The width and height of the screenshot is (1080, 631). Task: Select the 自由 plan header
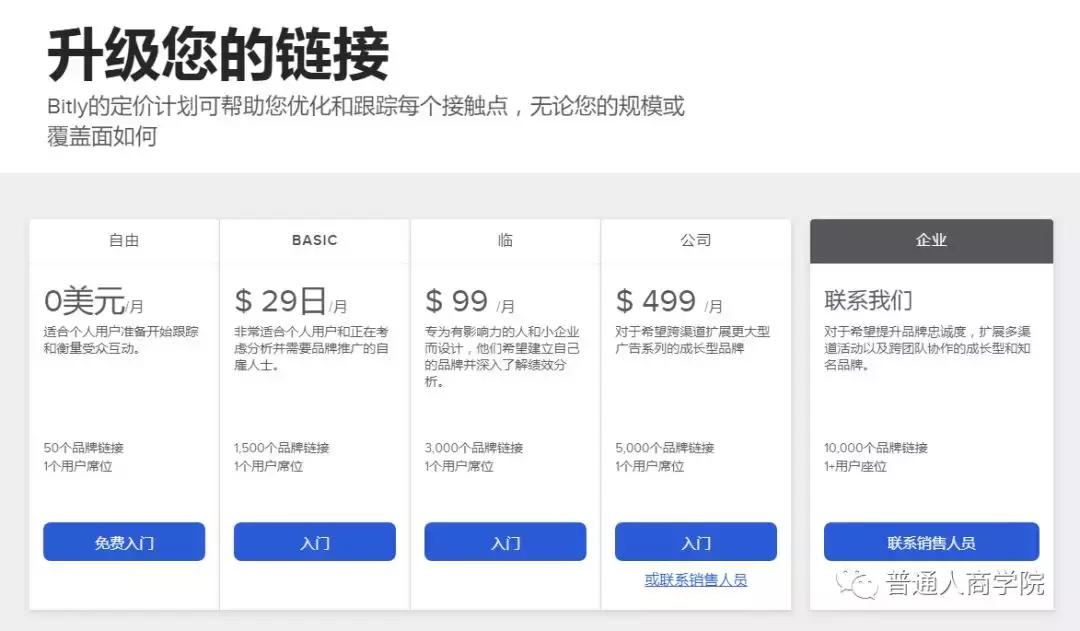pyautogui.click(x=123, y=240)
